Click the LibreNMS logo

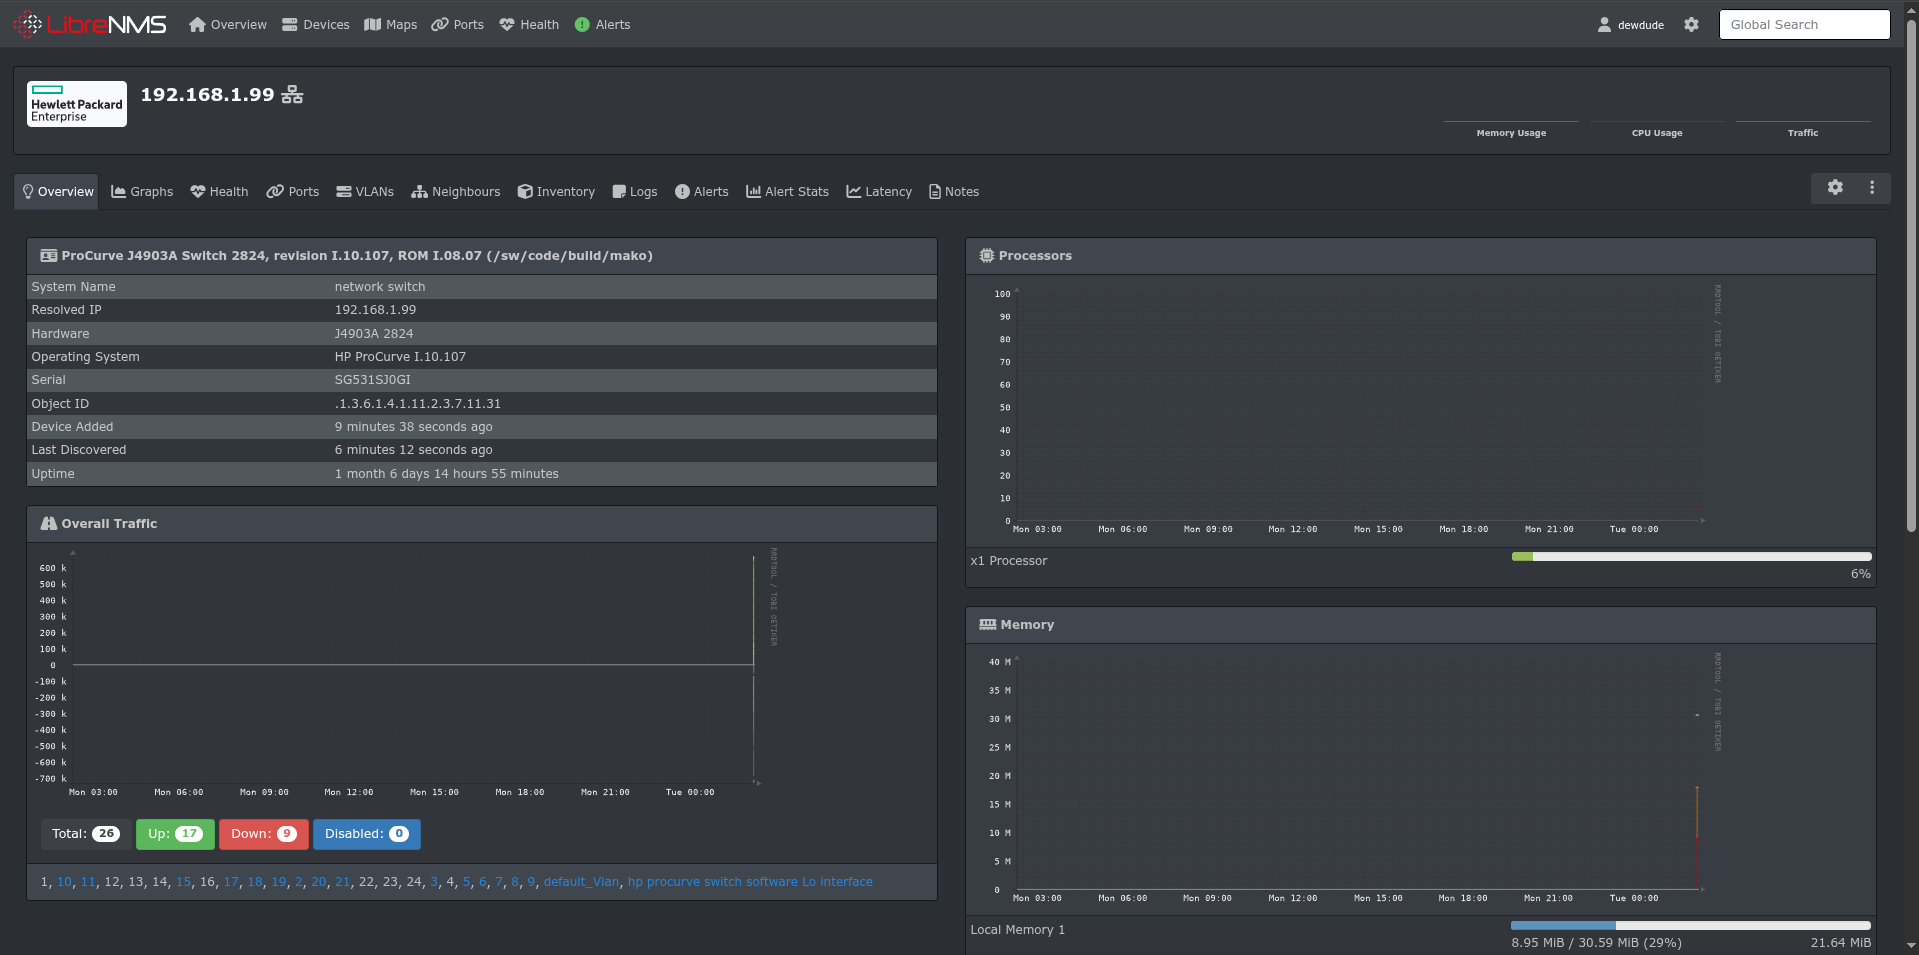pyautogui.click(x=90, y=24)
